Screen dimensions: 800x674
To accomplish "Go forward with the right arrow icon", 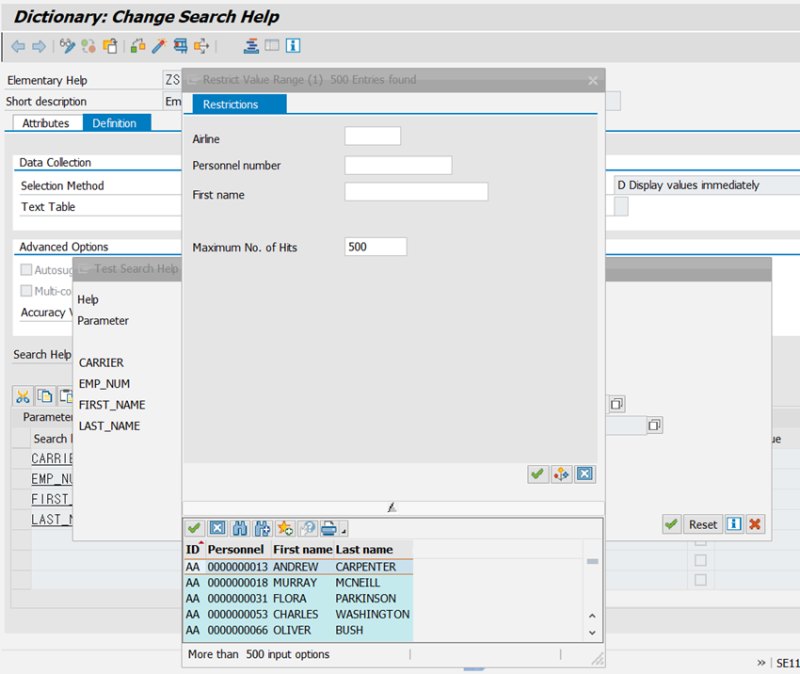I will coord(39,46).
